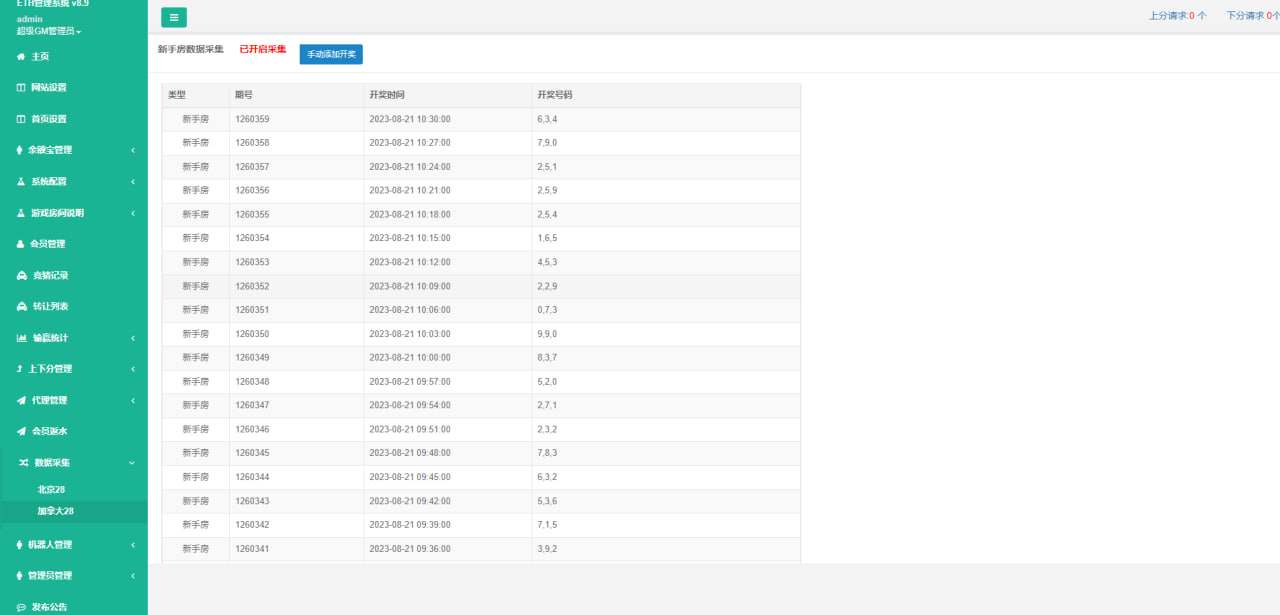Click the winning numbers 7,1,5
The image size is (1280, 615).
(547, 525)
